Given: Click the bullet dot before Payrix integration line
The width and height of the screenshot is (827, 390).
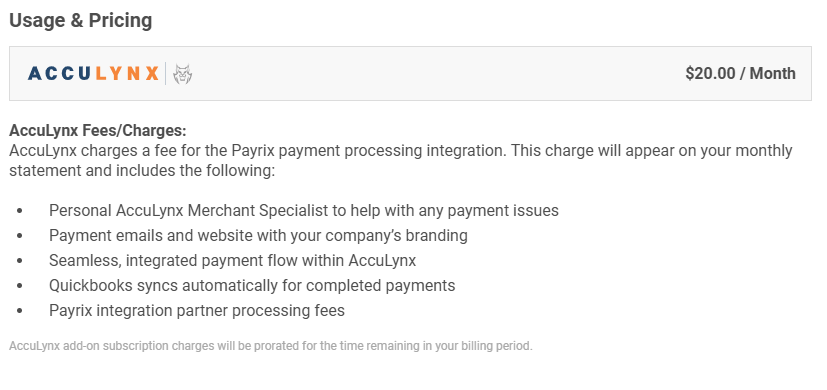Looking at the screenshot, I should pyautogui.click(x=20, y=311).
